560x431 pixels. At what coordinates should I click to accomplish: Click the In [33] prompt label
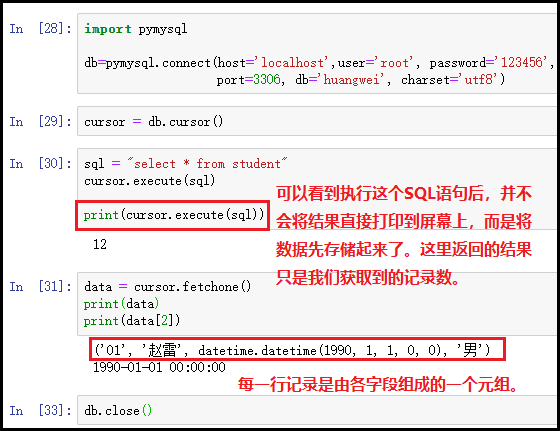point(40,410)
